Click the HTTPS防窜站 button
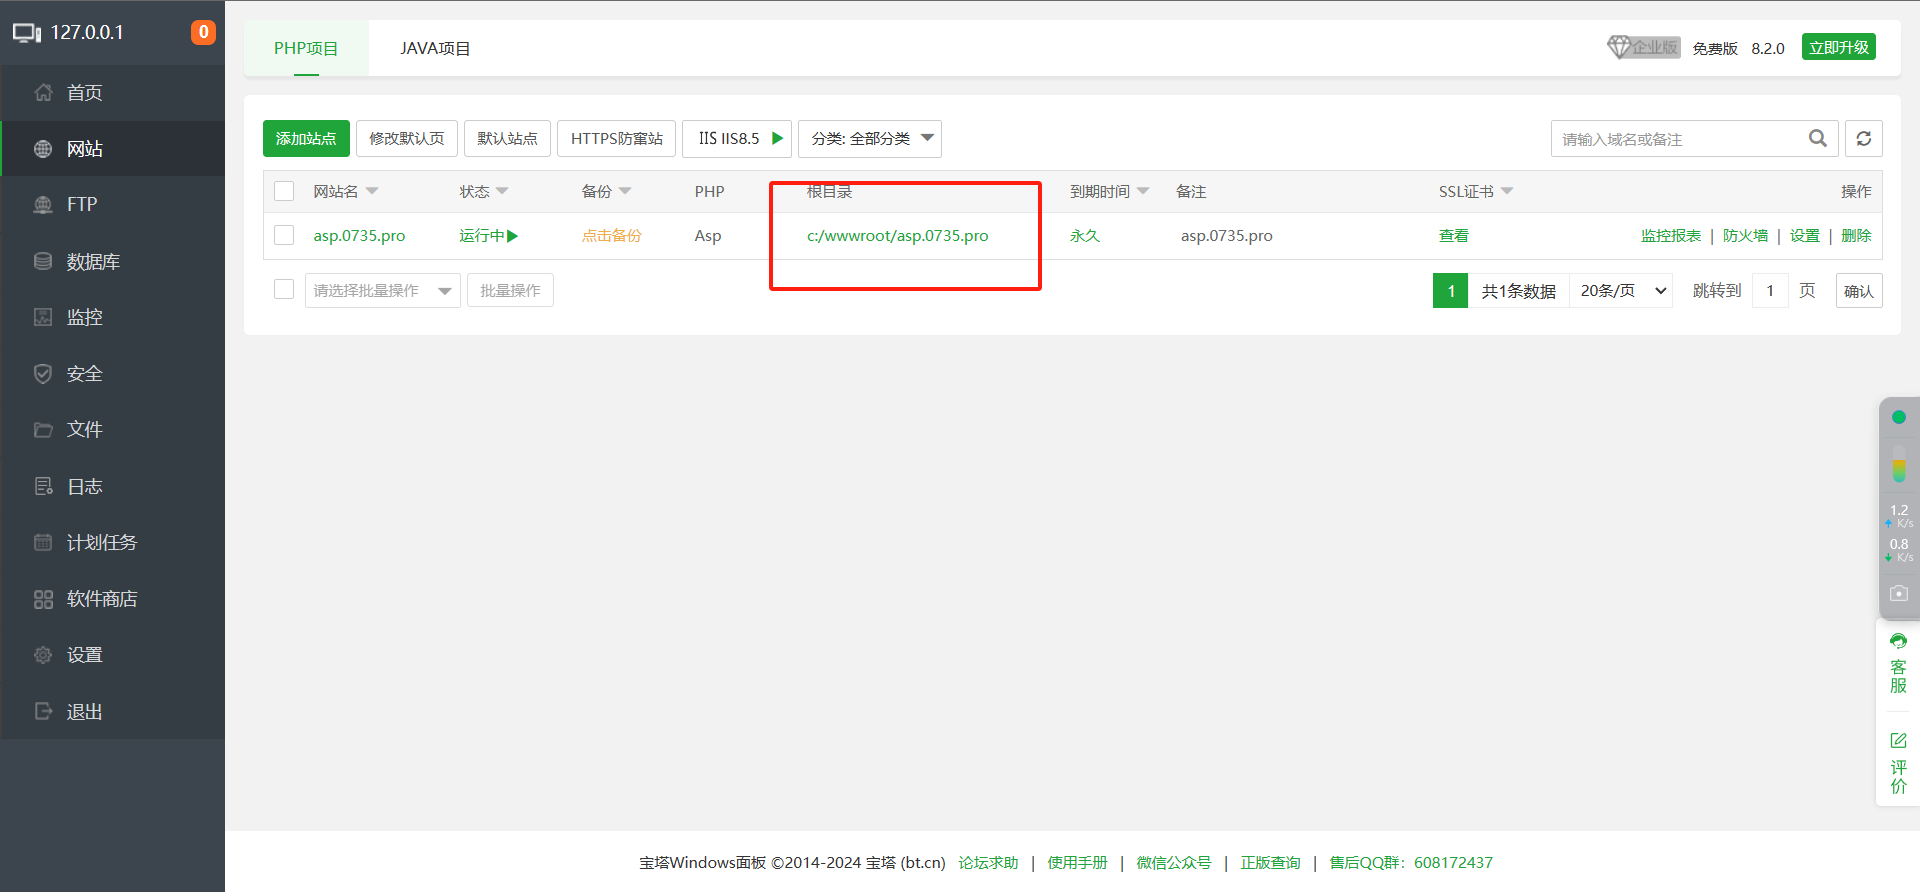This screenshot has width=1920, height=892. point(617,138)
